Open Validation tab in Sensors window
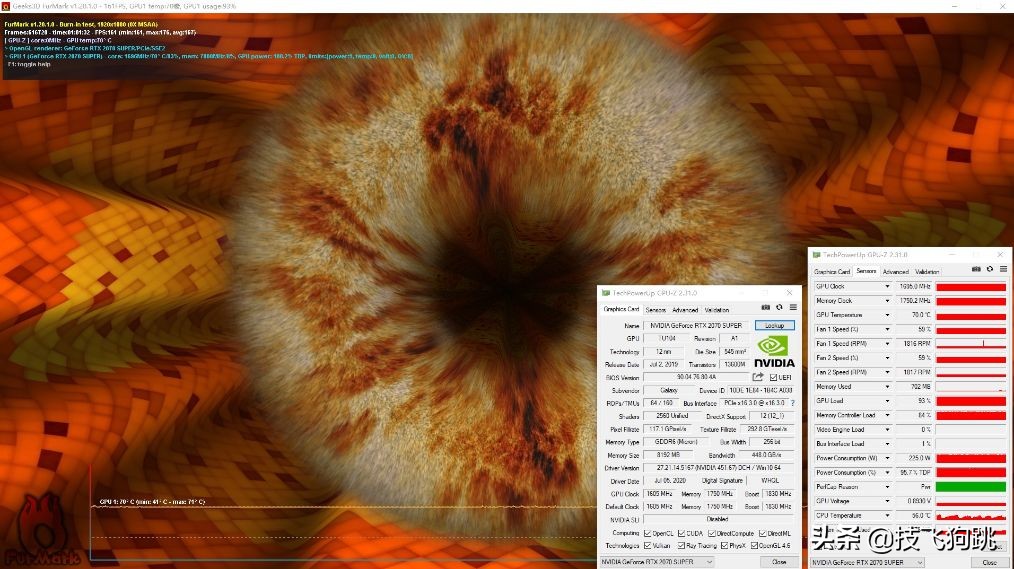This screenshot has width=1014, height=569. tap(927, 272)
